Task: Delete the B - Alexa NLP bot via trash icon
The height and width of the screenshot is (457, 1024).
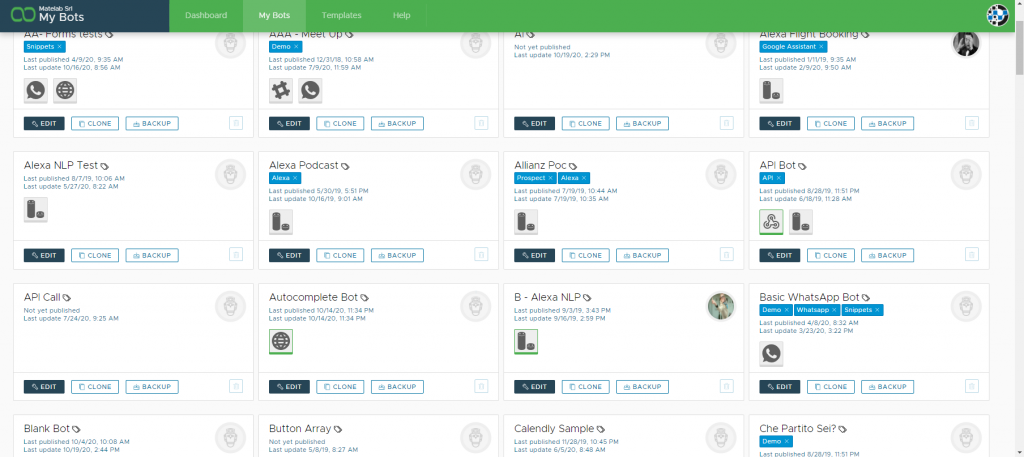Action: tap(726, 386)
